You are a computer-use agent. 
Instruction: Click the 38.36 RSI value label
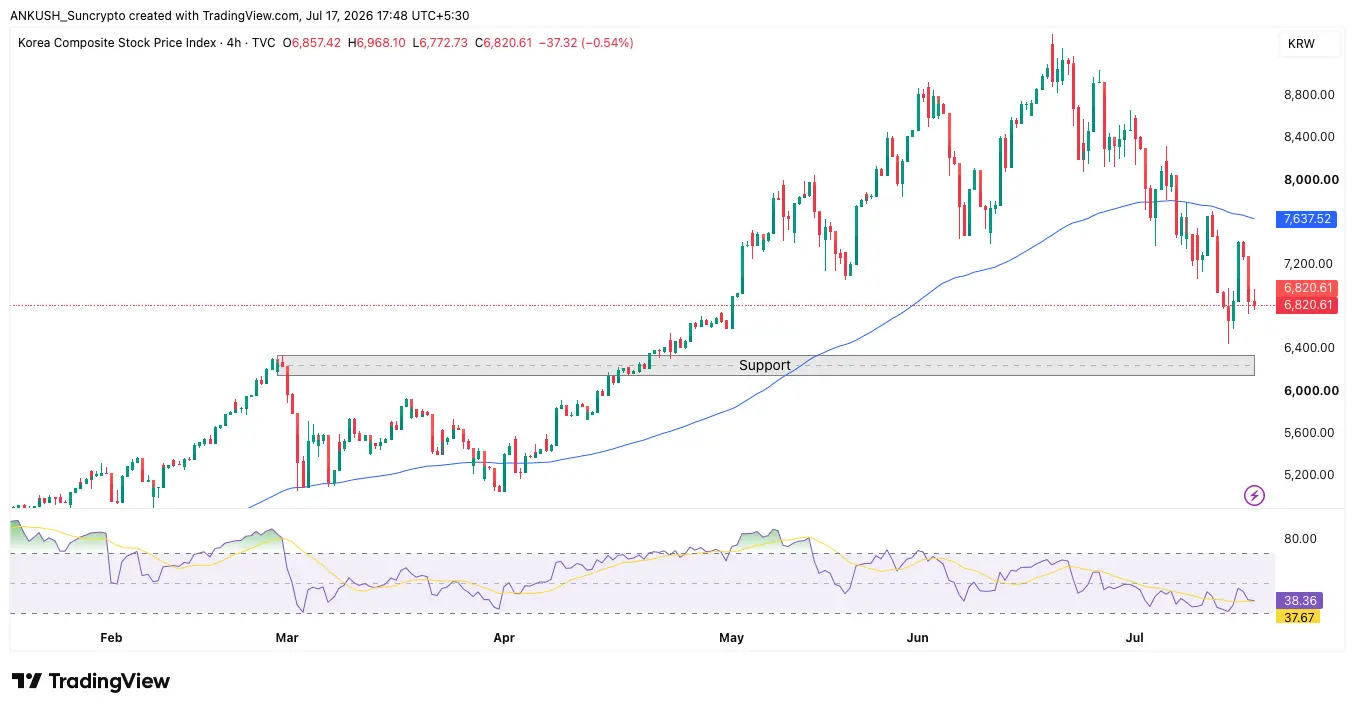1299,601
